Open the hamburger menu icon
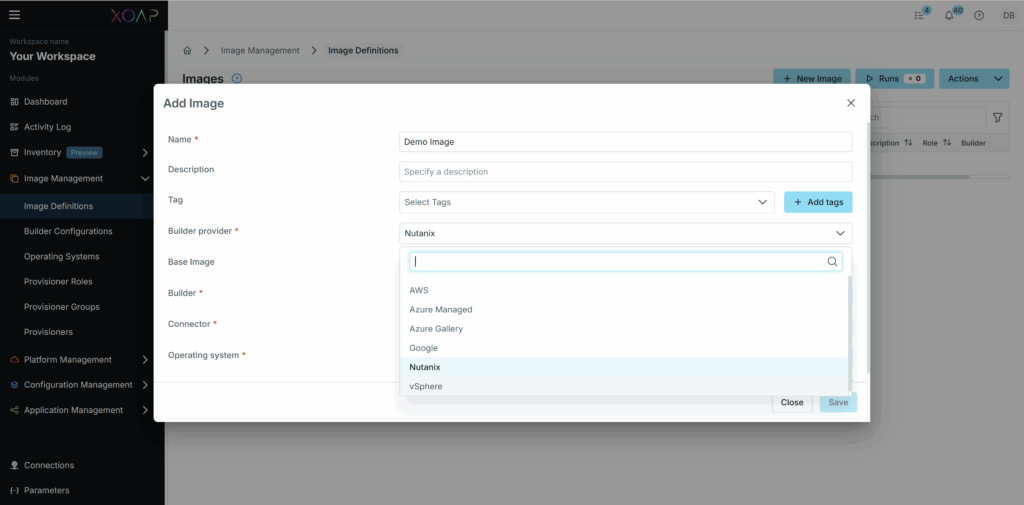The width and height of the screenshot is (1024, 505). tap(14, 15)
